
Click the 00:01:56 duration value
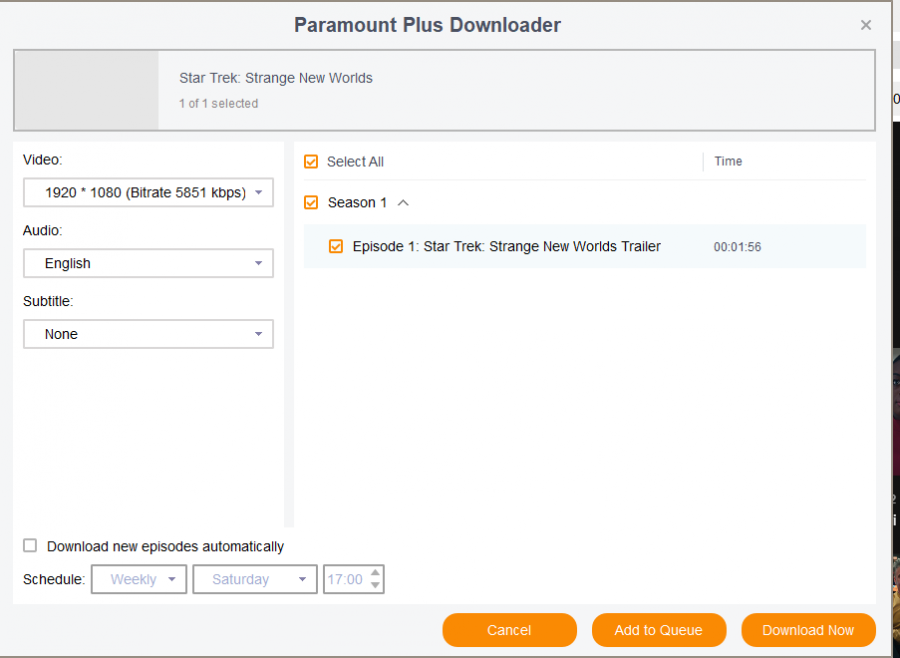pos(737,247)
